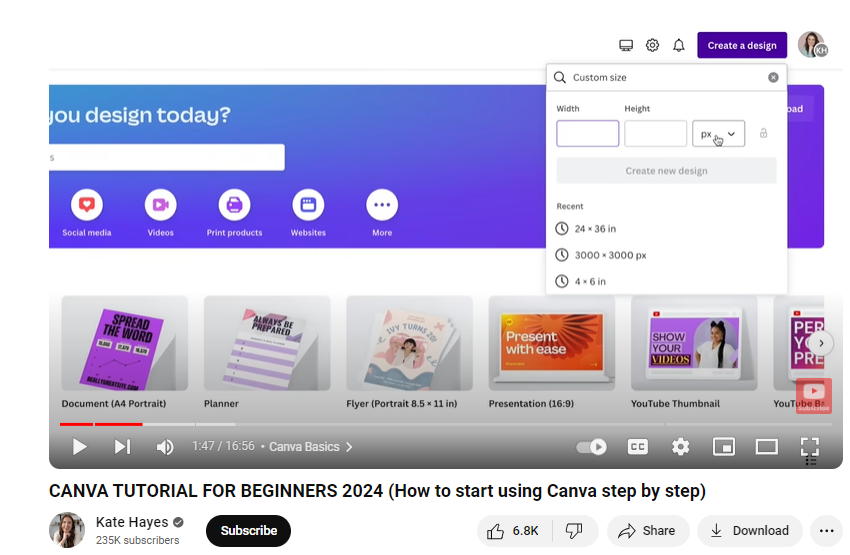The width and height of the screenshot is (850, 555).
Task: Switch to theater mode
Action: point(767,447)
